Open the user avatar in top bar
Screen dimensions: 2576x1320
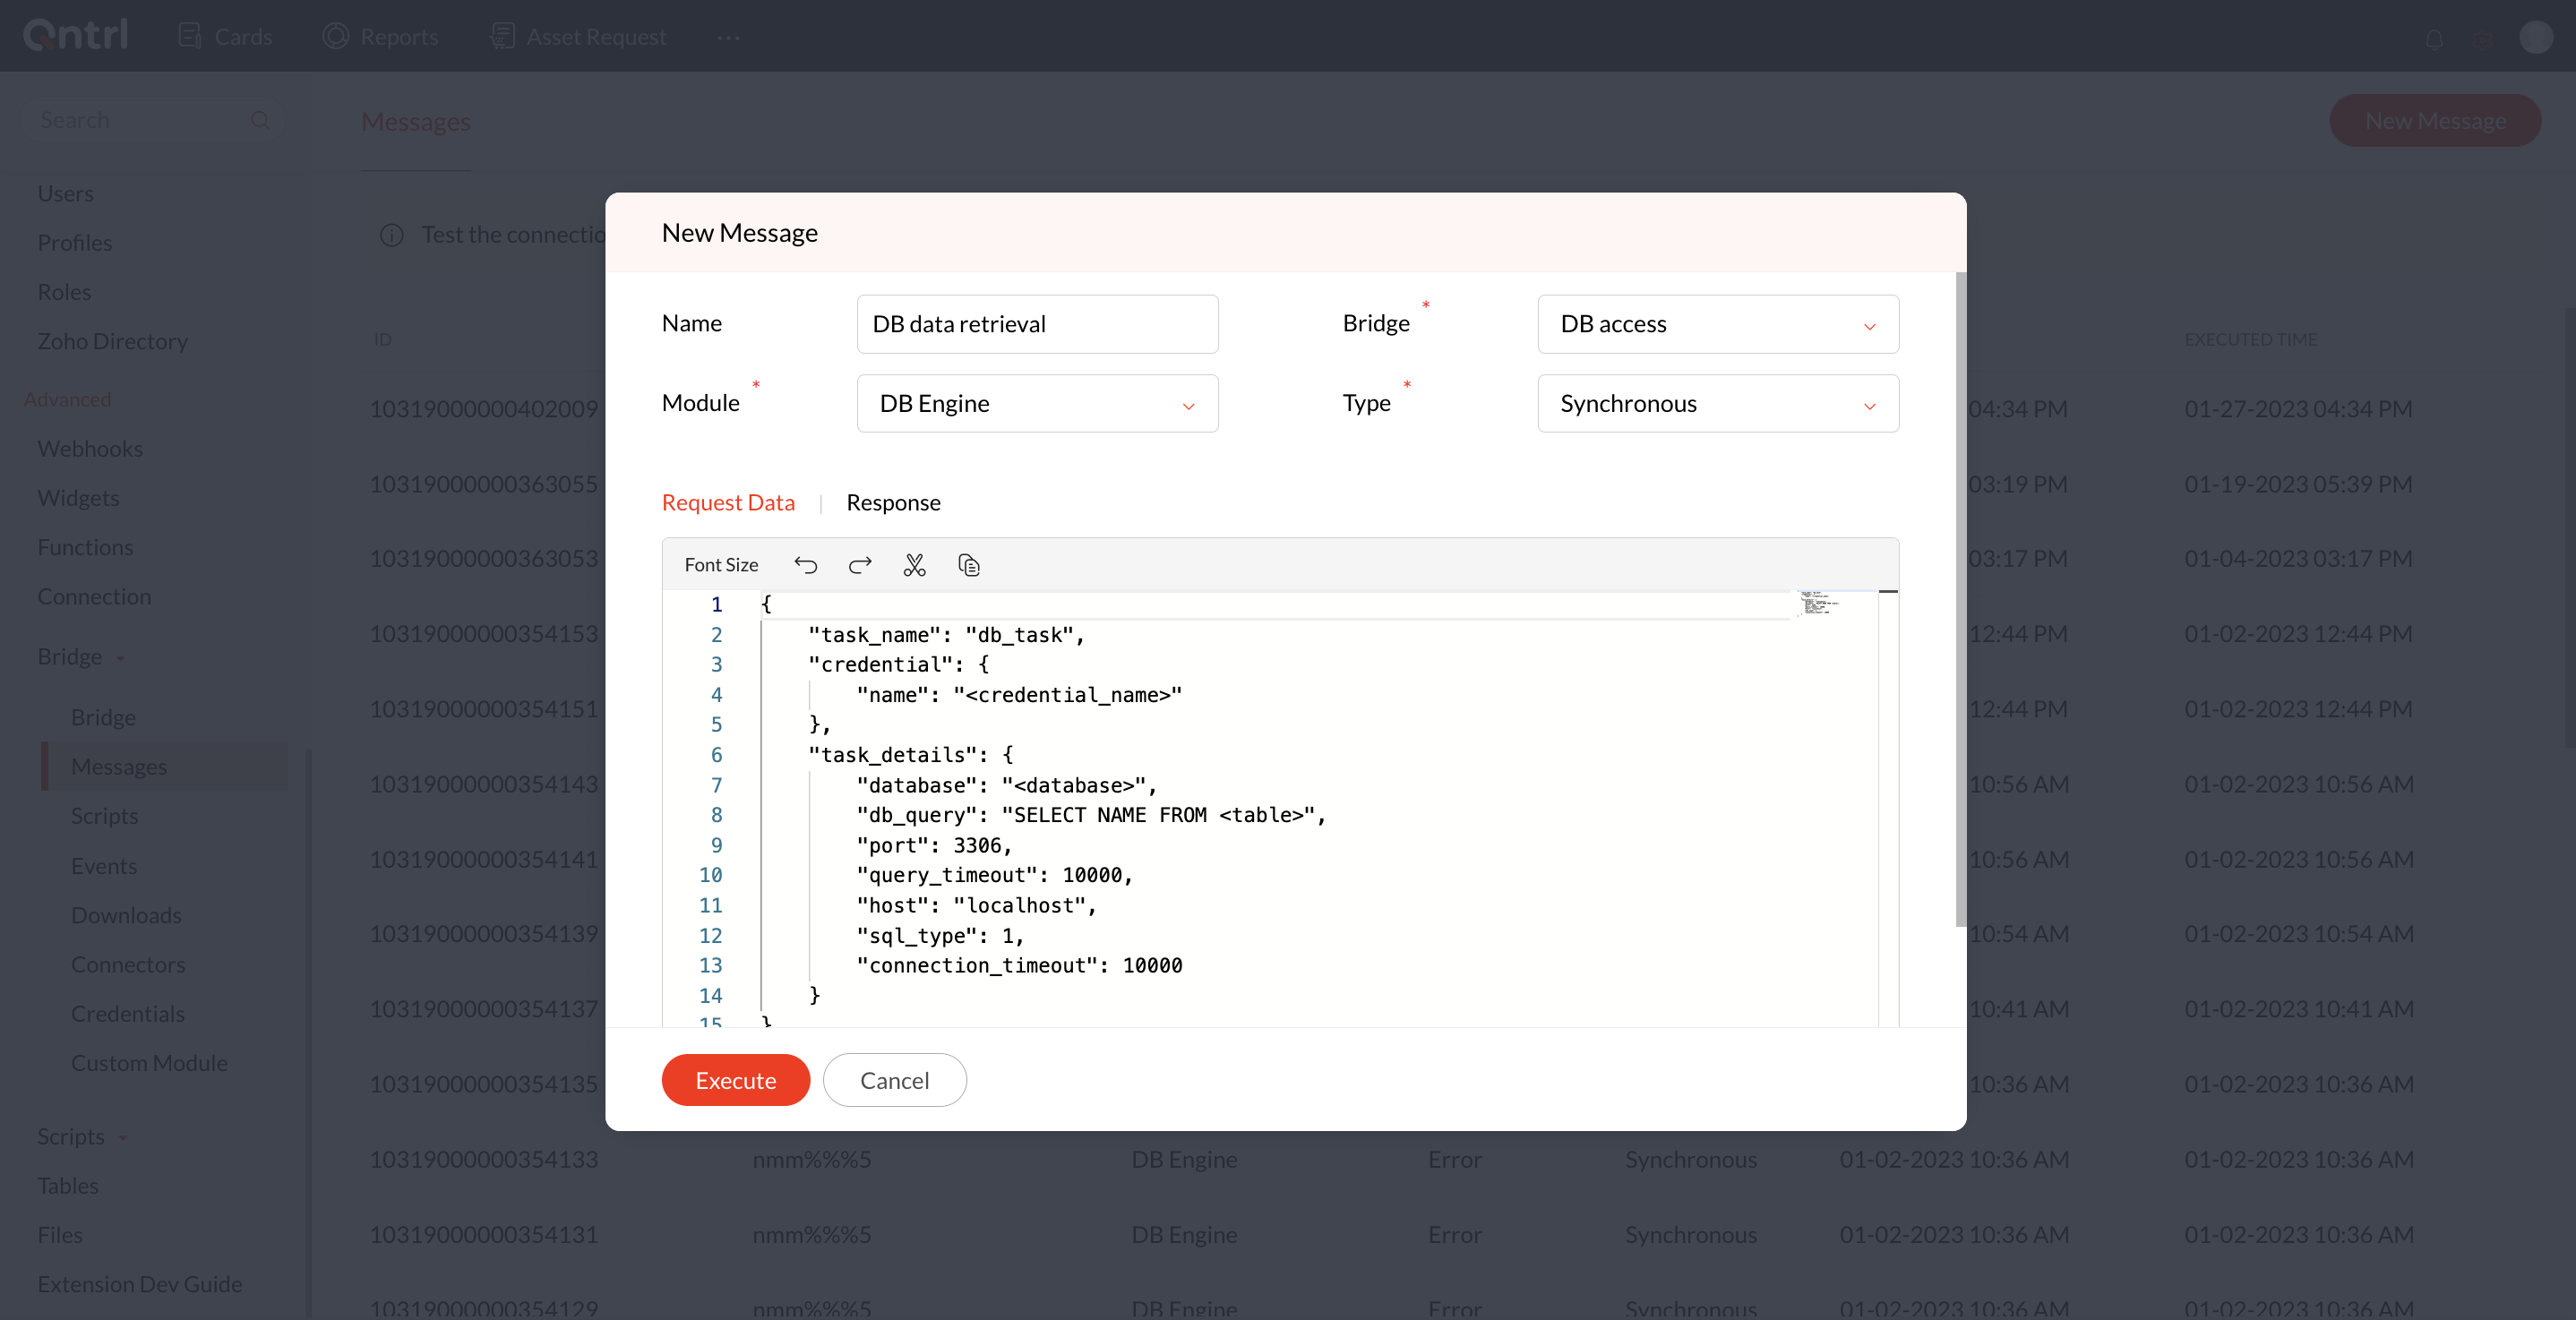[2535, 37]
